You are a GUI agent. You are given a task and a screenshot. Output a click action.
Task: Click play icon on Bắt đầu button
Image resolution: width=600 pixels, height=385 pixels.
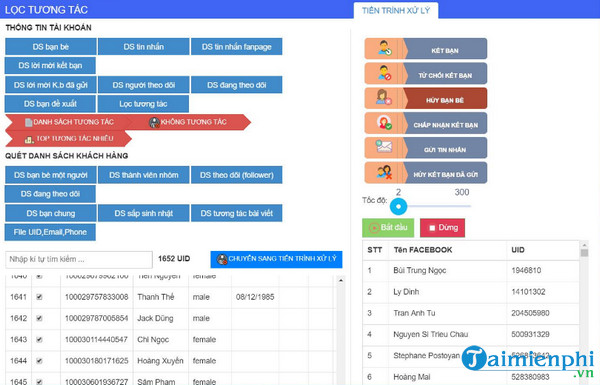coord(373,228)
